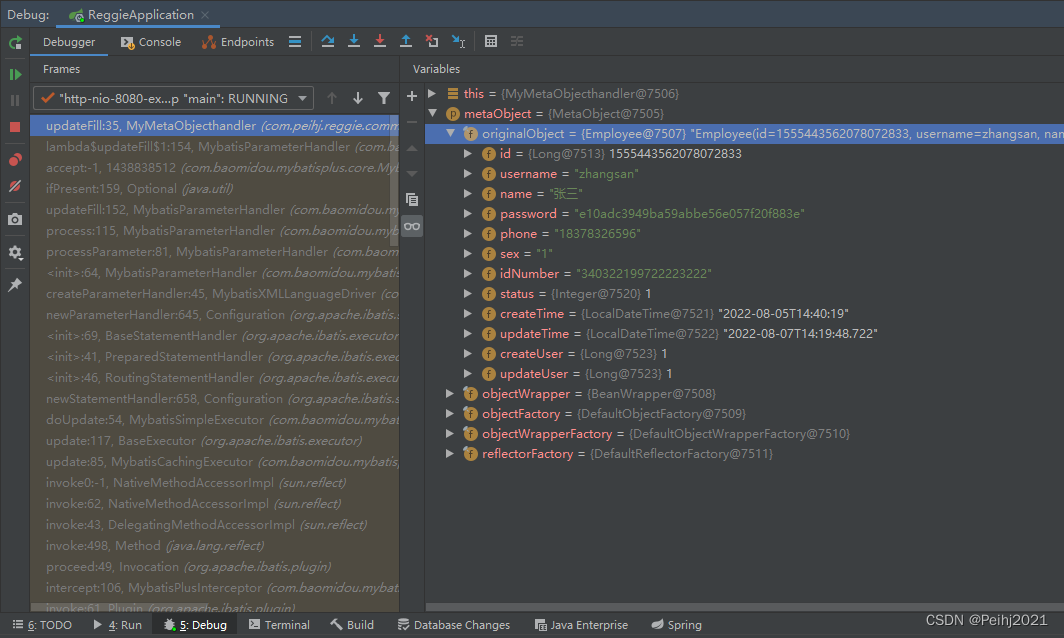Click the Frames list vertical scrollbar
Viewport: 1064px width, 638px height.
pyautogui.click(x=394, y=180)
